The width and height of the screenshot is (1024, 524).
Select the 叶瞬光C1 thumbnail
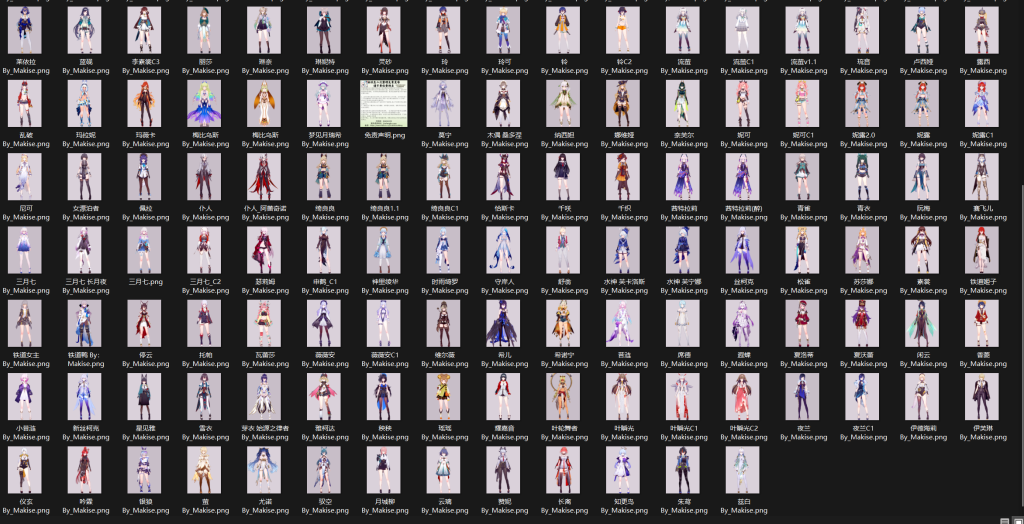[682, 397]
